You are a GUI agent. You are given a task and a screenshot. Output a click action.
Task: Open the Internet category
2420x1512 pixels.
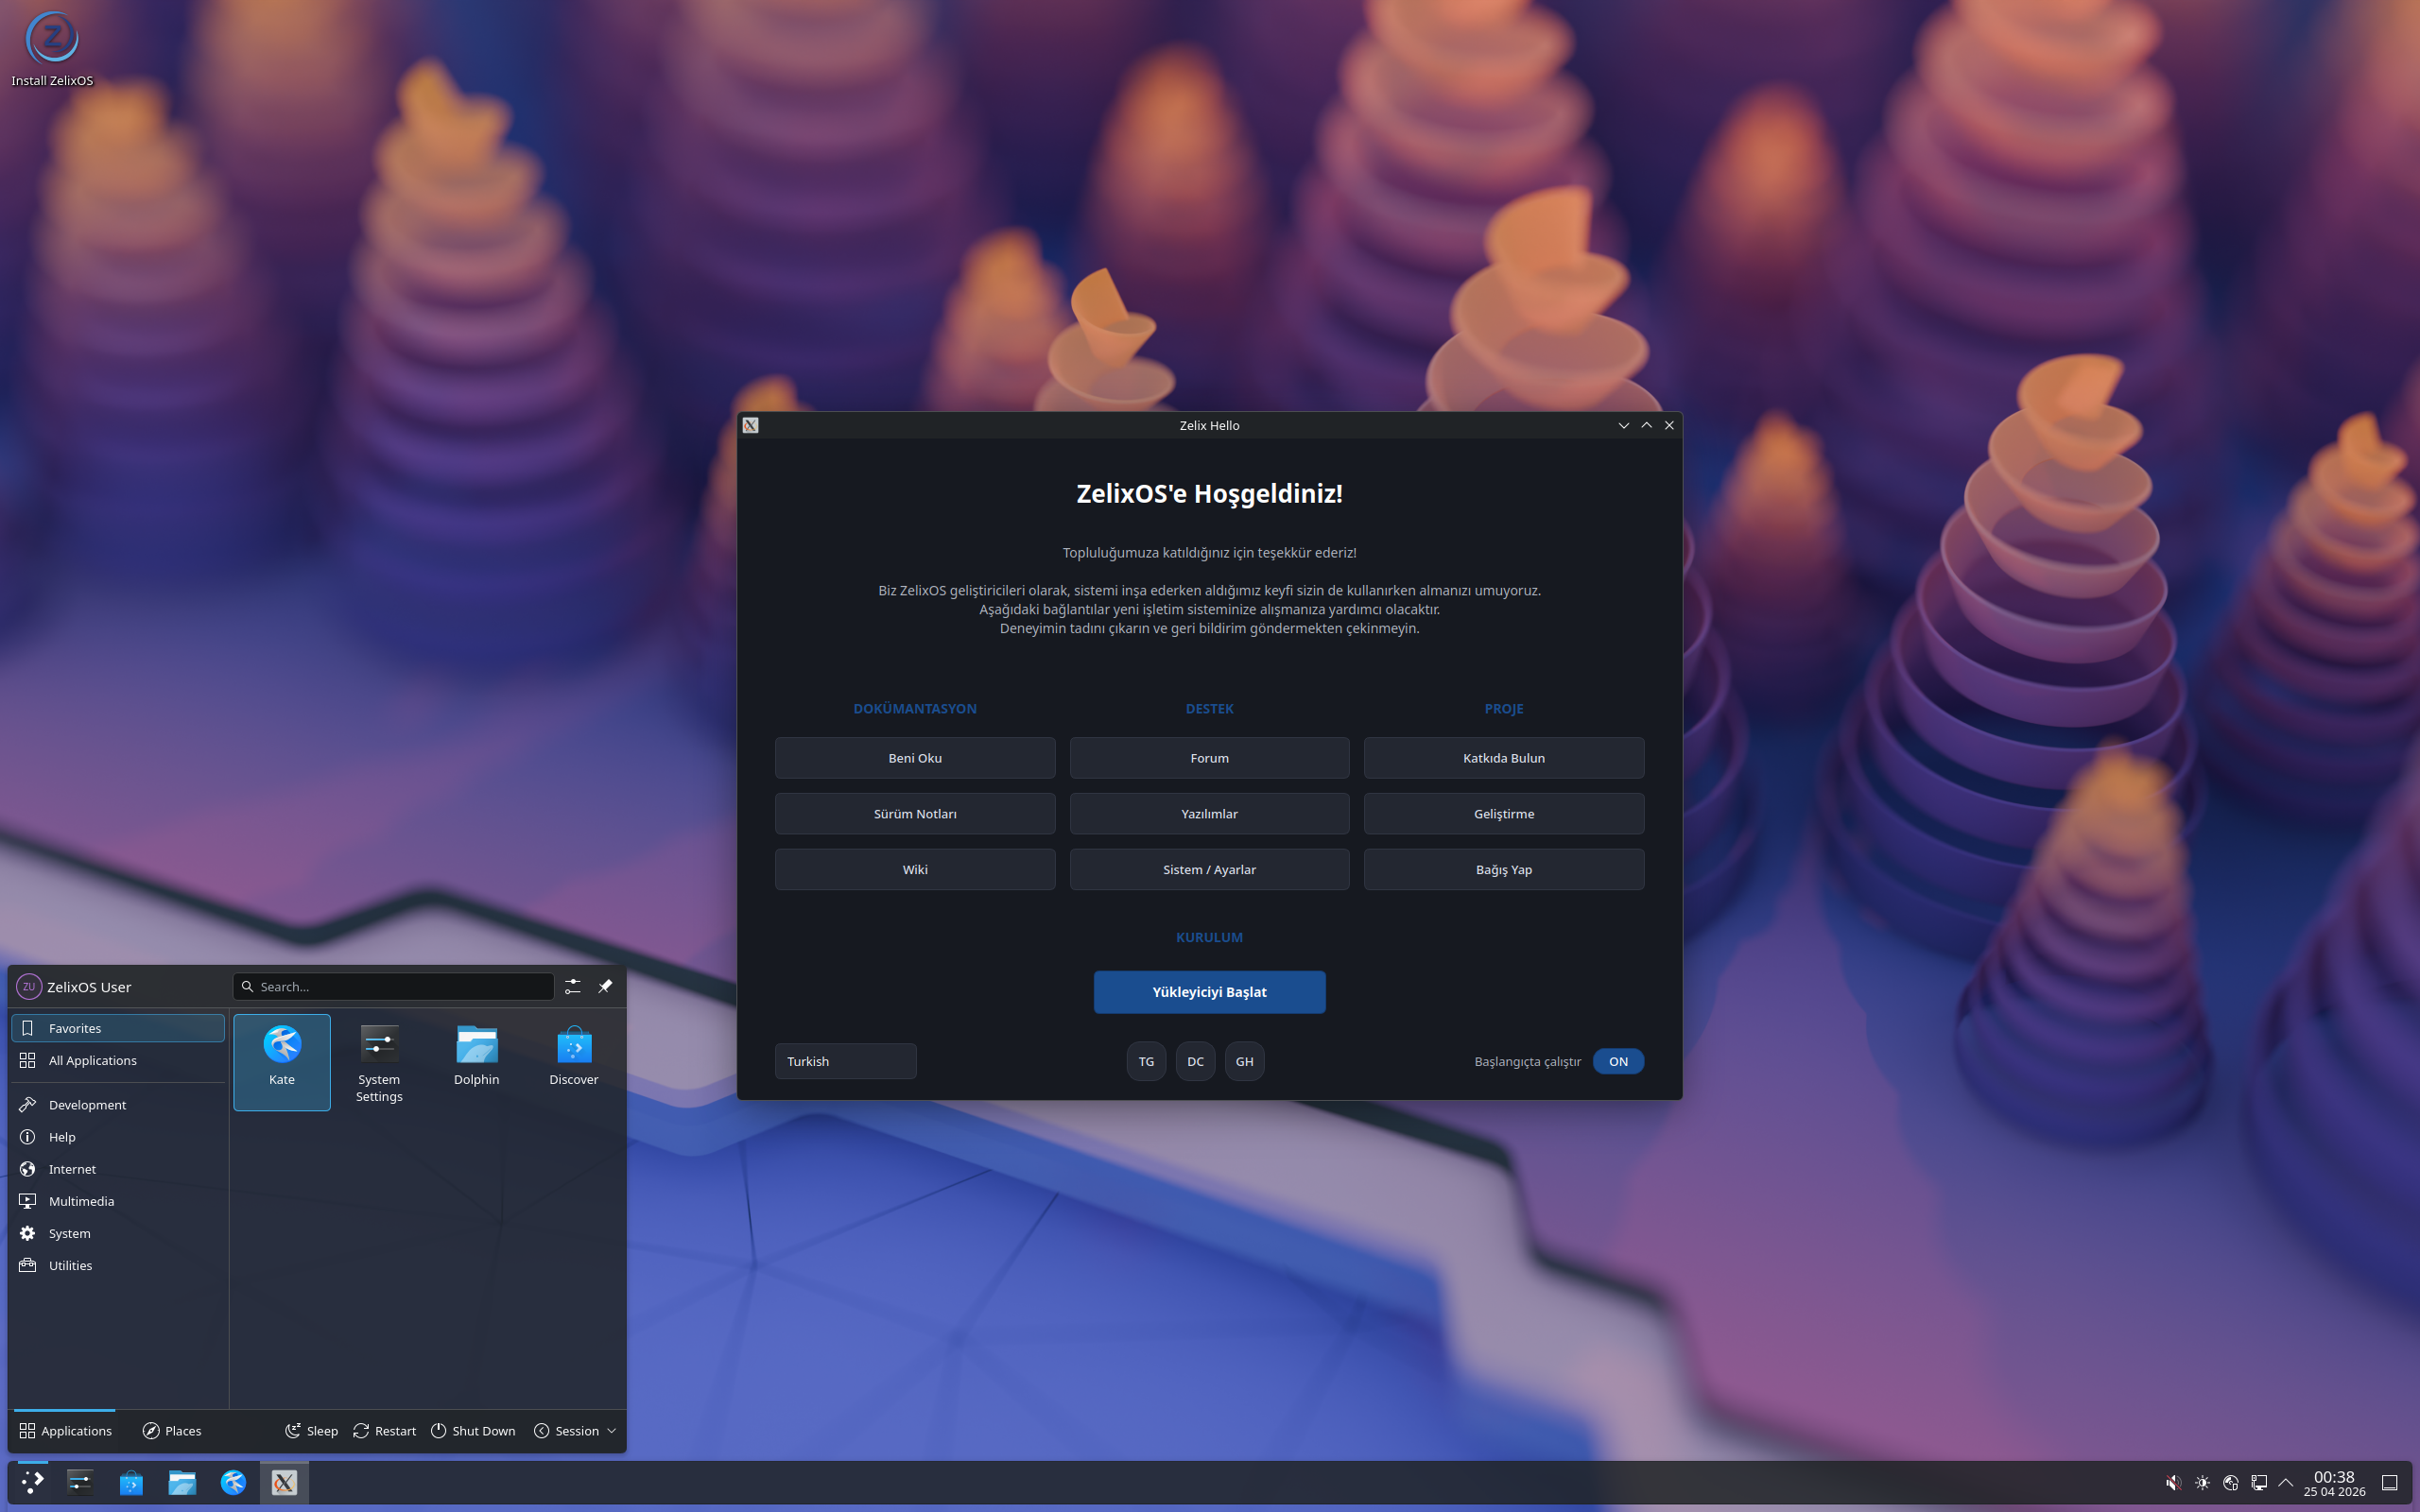(x=118, y=1169)
